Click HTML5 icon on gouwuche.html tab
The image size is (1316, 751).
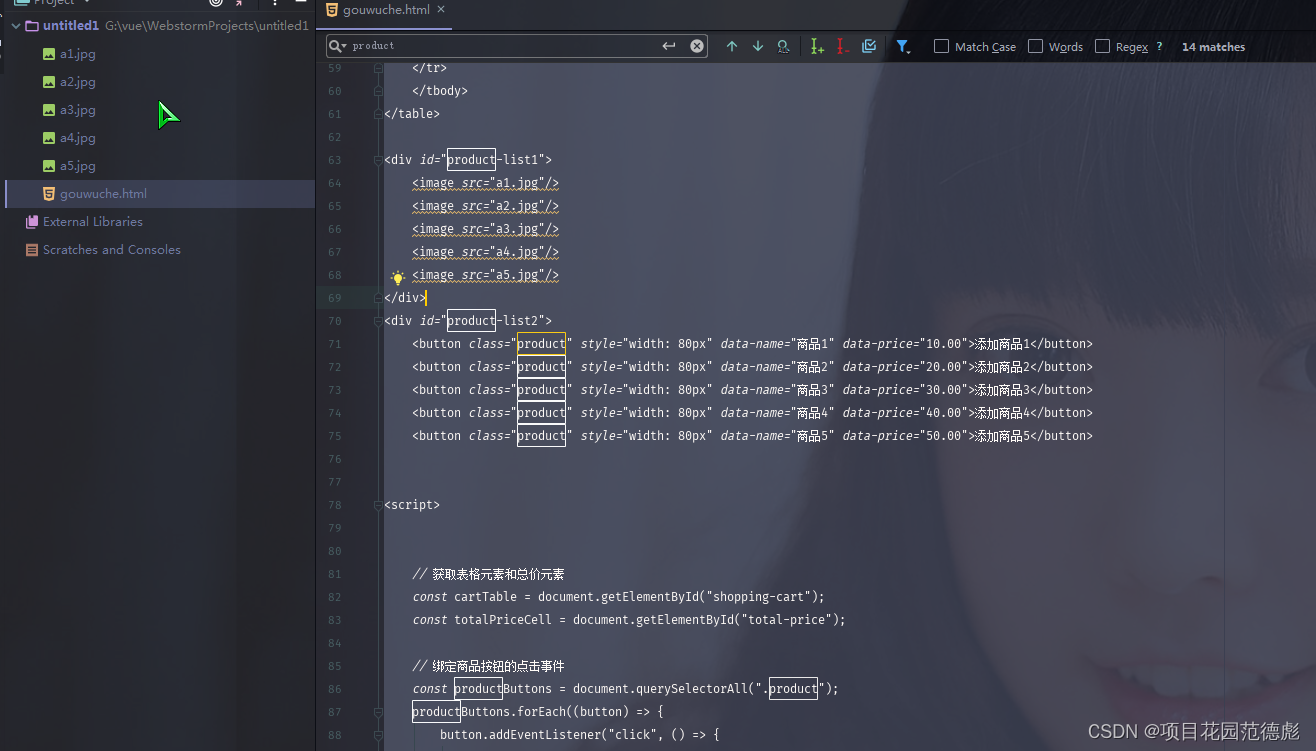332,9
